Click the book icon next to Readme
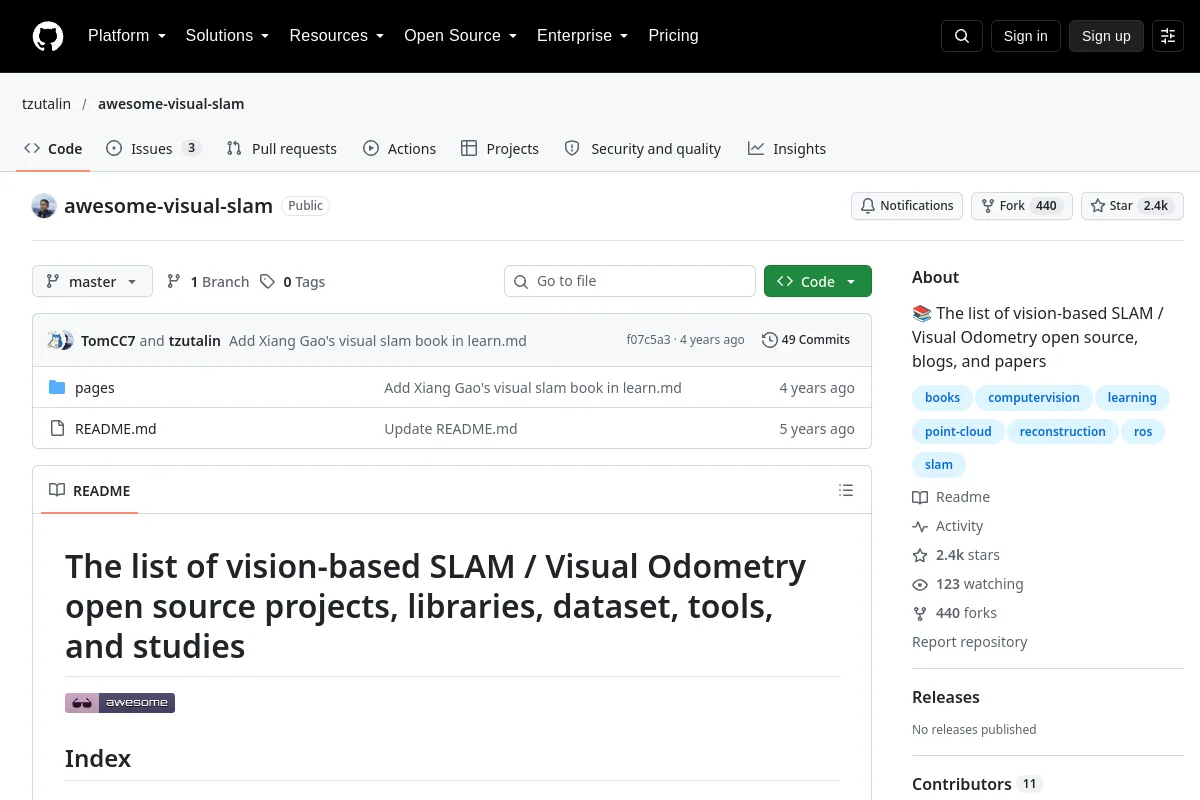The image size is (1200, 800). (x=920, y=497)
